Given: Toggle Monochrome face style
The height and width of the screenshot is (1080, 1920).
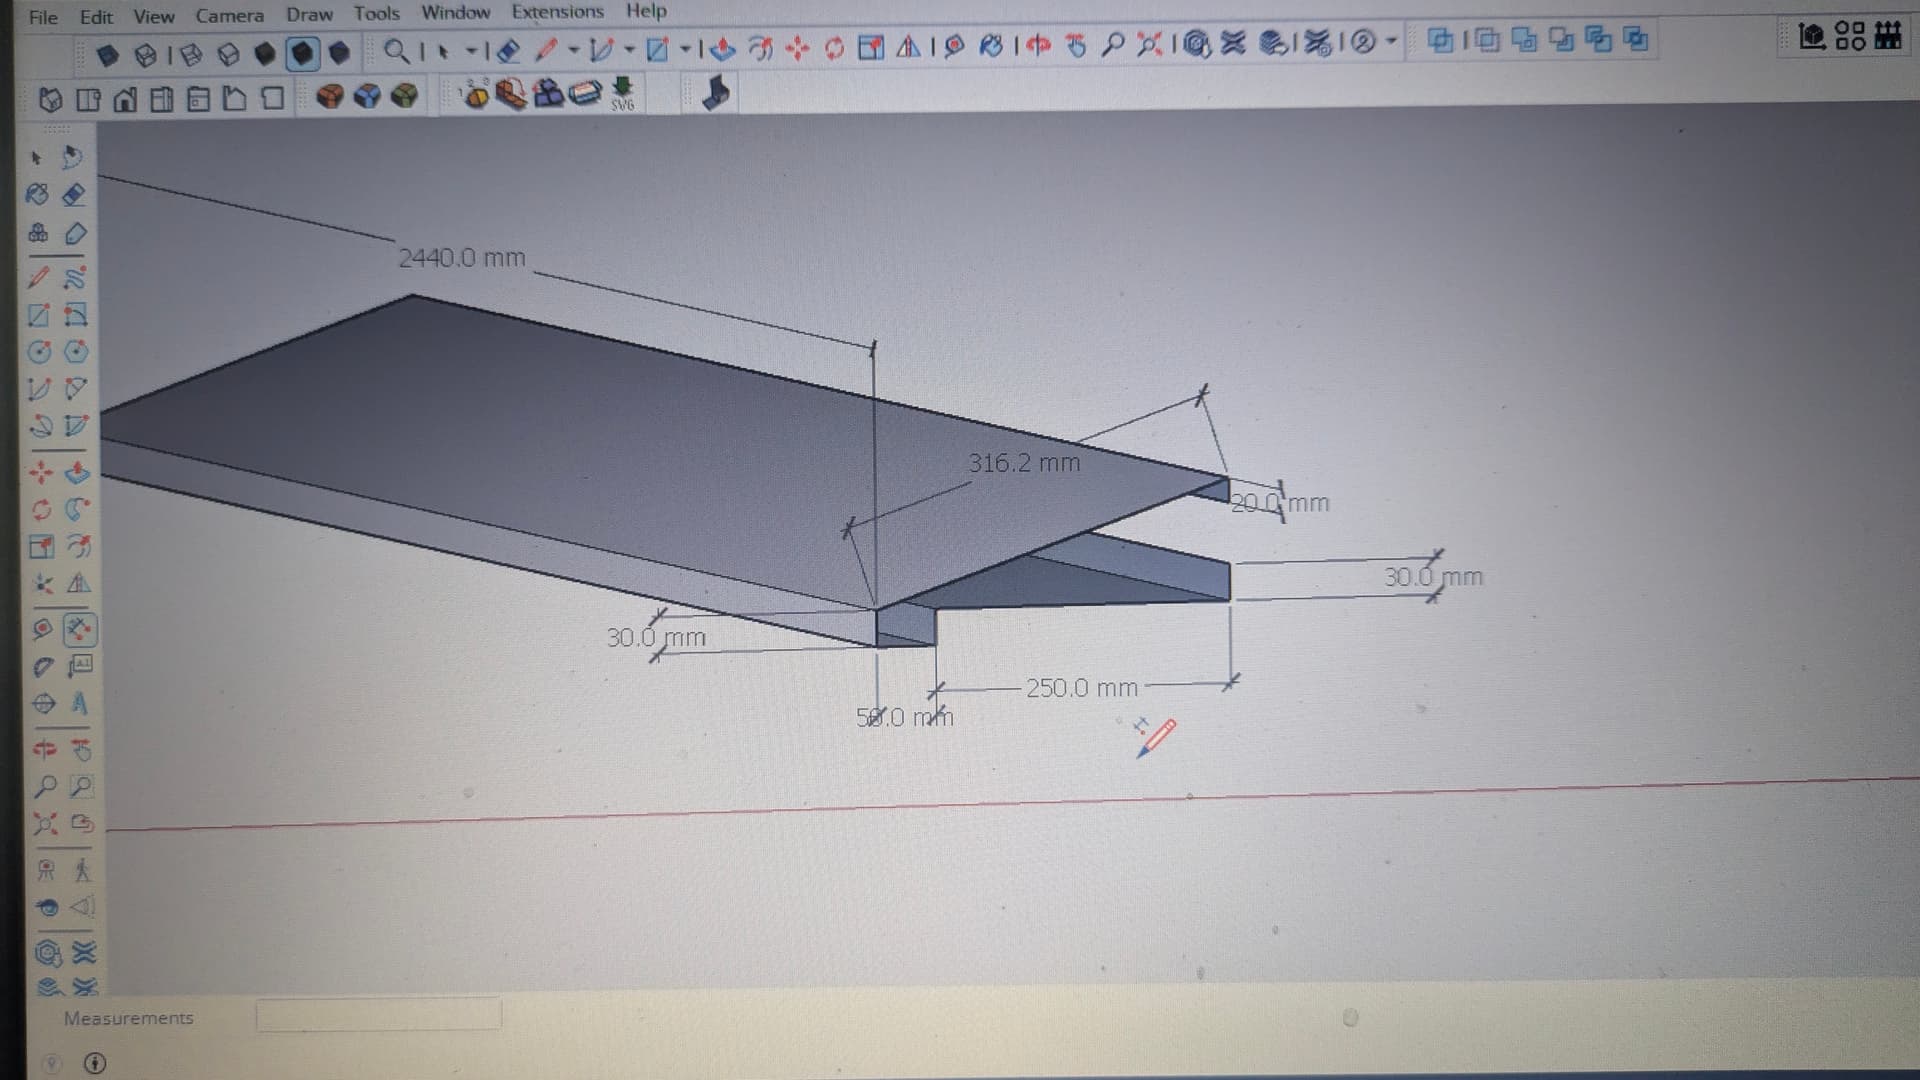Looking at the screenshot, I should point(340,52).
